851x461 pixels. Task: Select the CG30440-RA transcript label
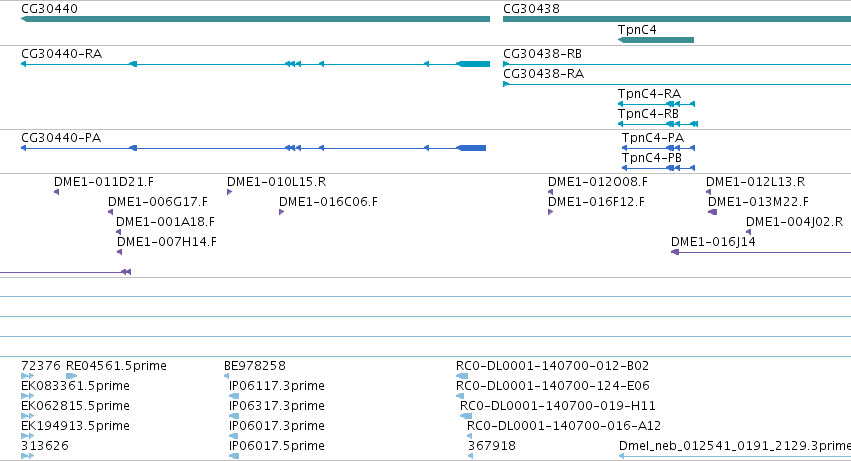click(61, 54)
